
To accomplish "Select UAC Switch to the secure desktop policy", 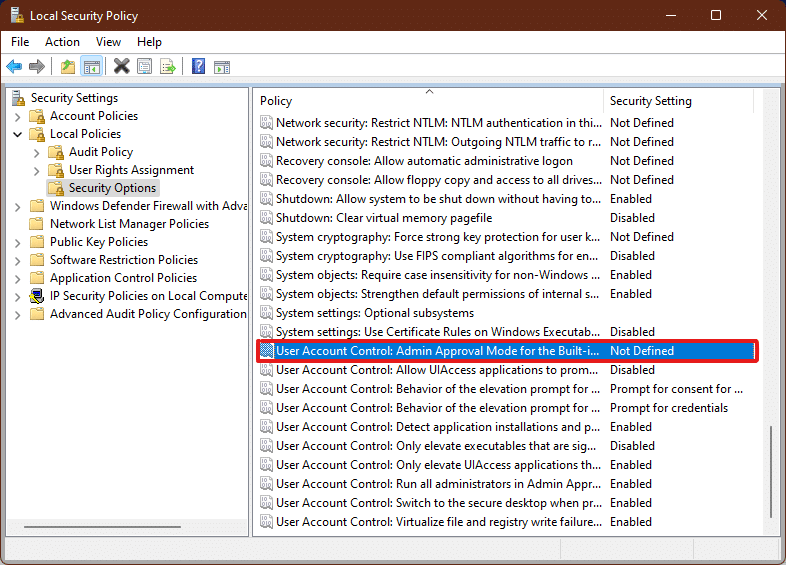I will (x=507, y=503).
